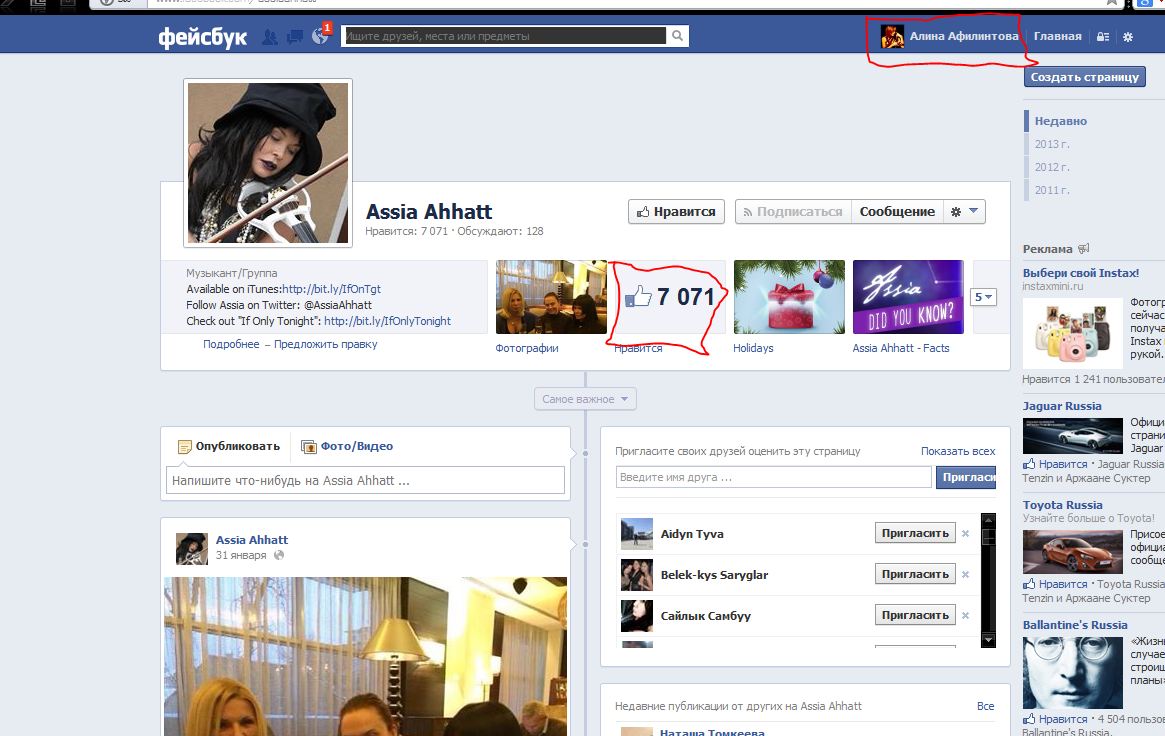
Task: Click the friends list scrollbar up arrow
Action: (988, 520)
